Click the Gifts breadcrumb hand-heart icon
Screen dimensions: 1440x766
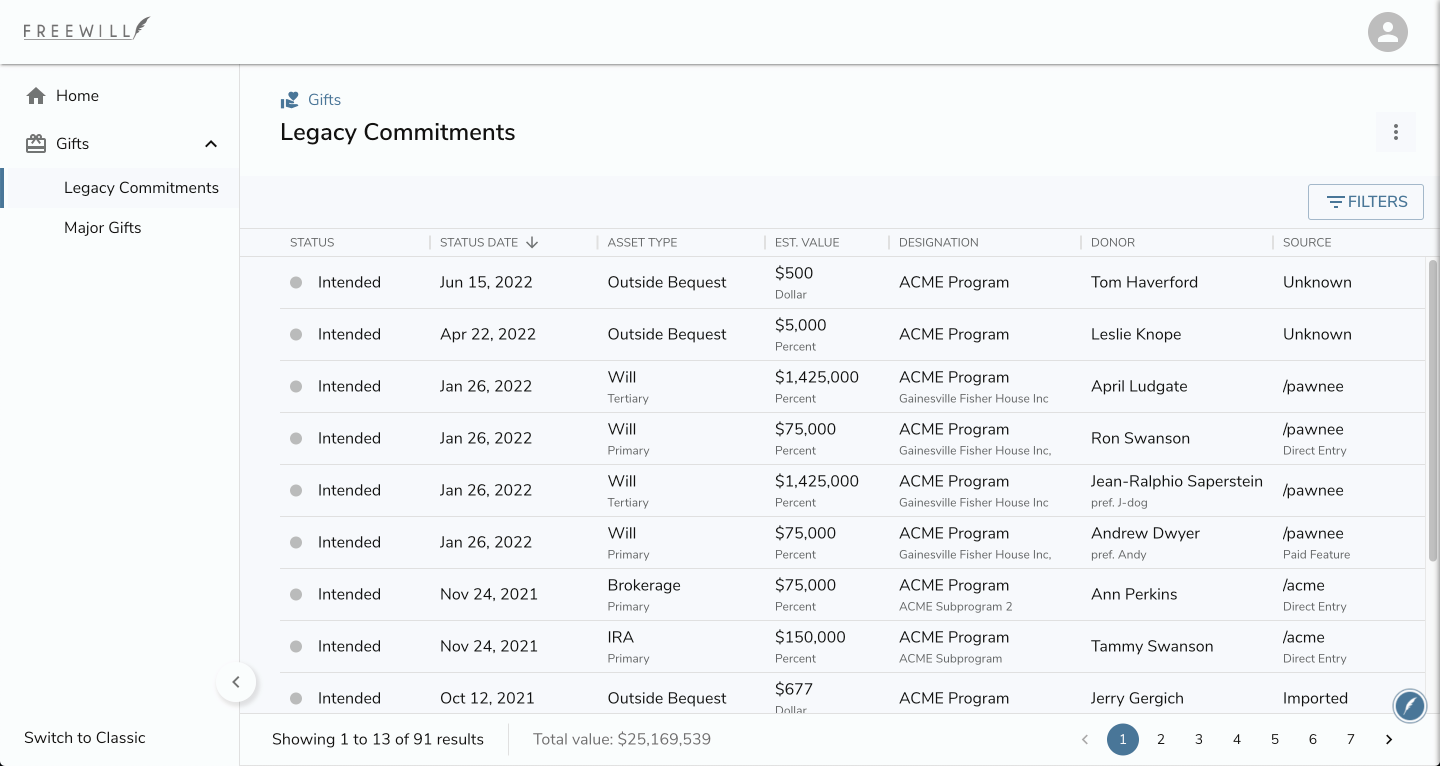(290, 100)
